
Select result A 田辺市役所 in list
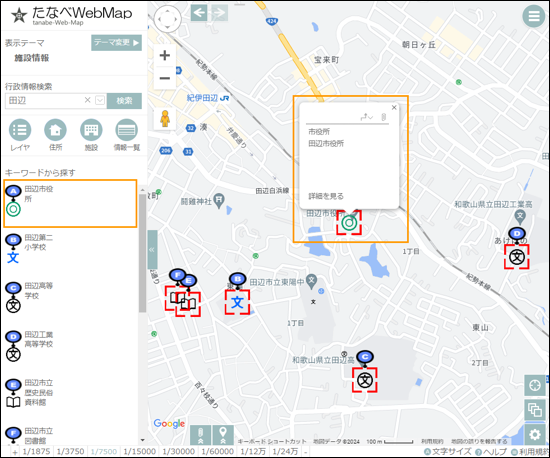[x=70, y=203]
